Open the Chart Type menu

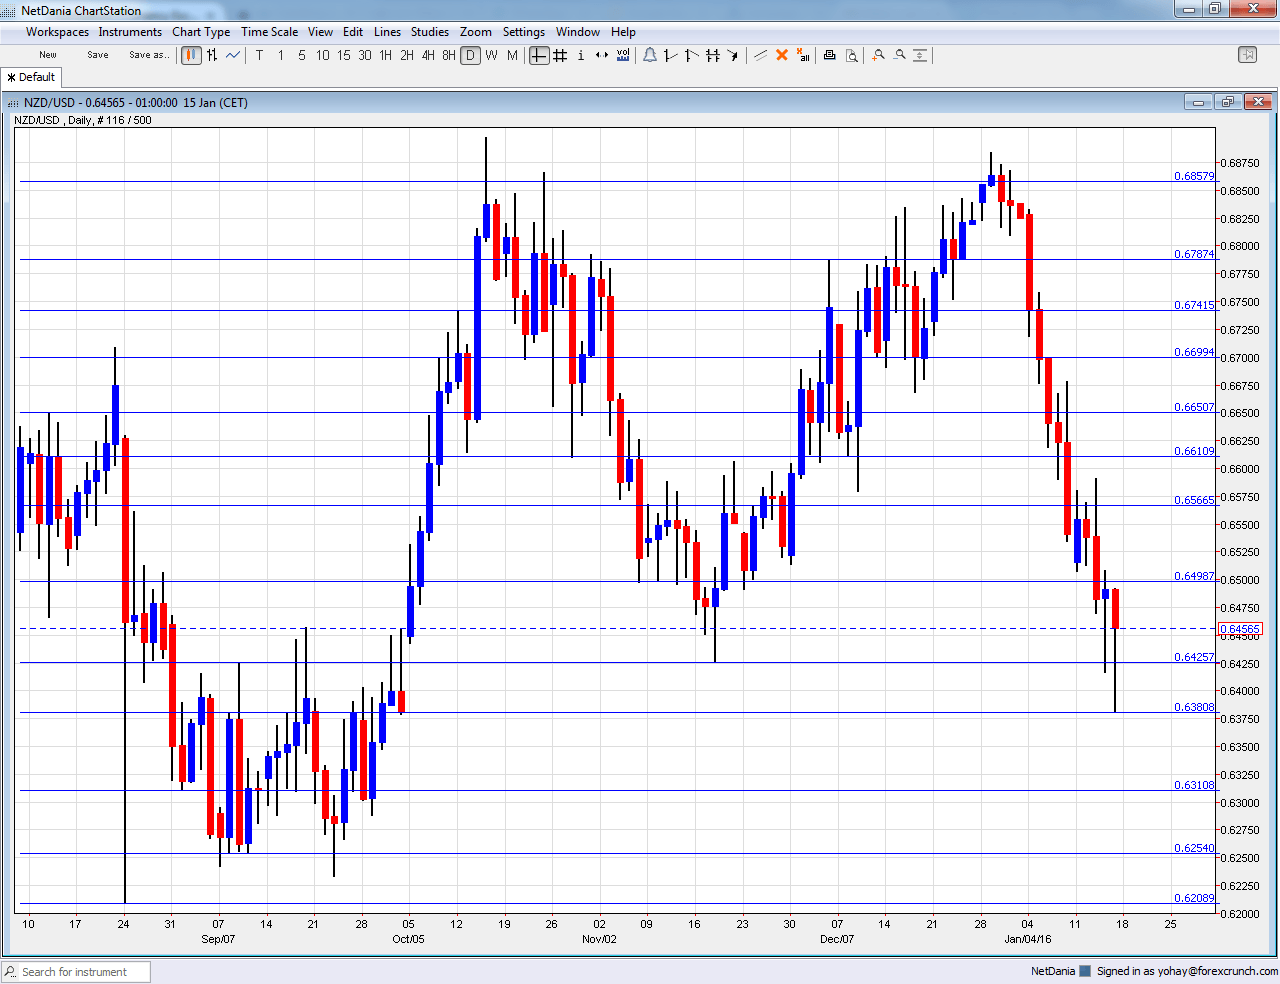pyautogui.click(x=201, y=32)
